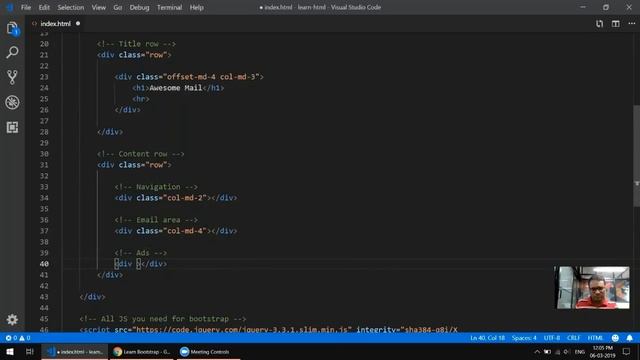Open the More Actions ellipsis menu
The image size is (640, 360).
tap(631, 24)
